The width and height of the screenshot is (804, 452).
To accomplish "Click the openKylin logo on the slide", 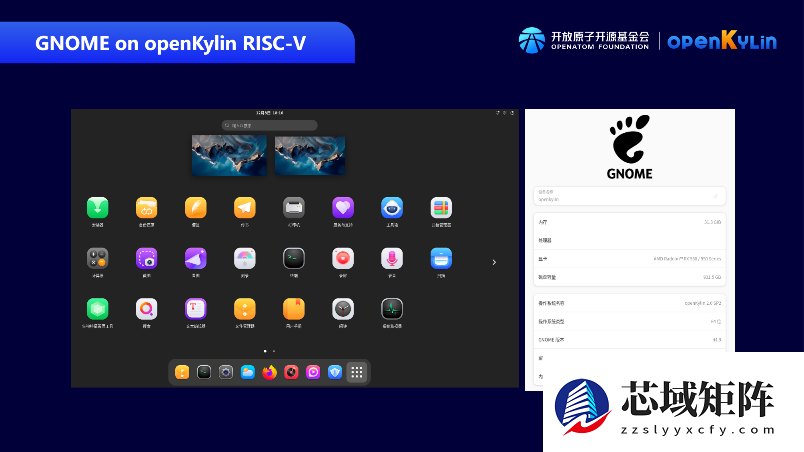I will click(722, 40).
